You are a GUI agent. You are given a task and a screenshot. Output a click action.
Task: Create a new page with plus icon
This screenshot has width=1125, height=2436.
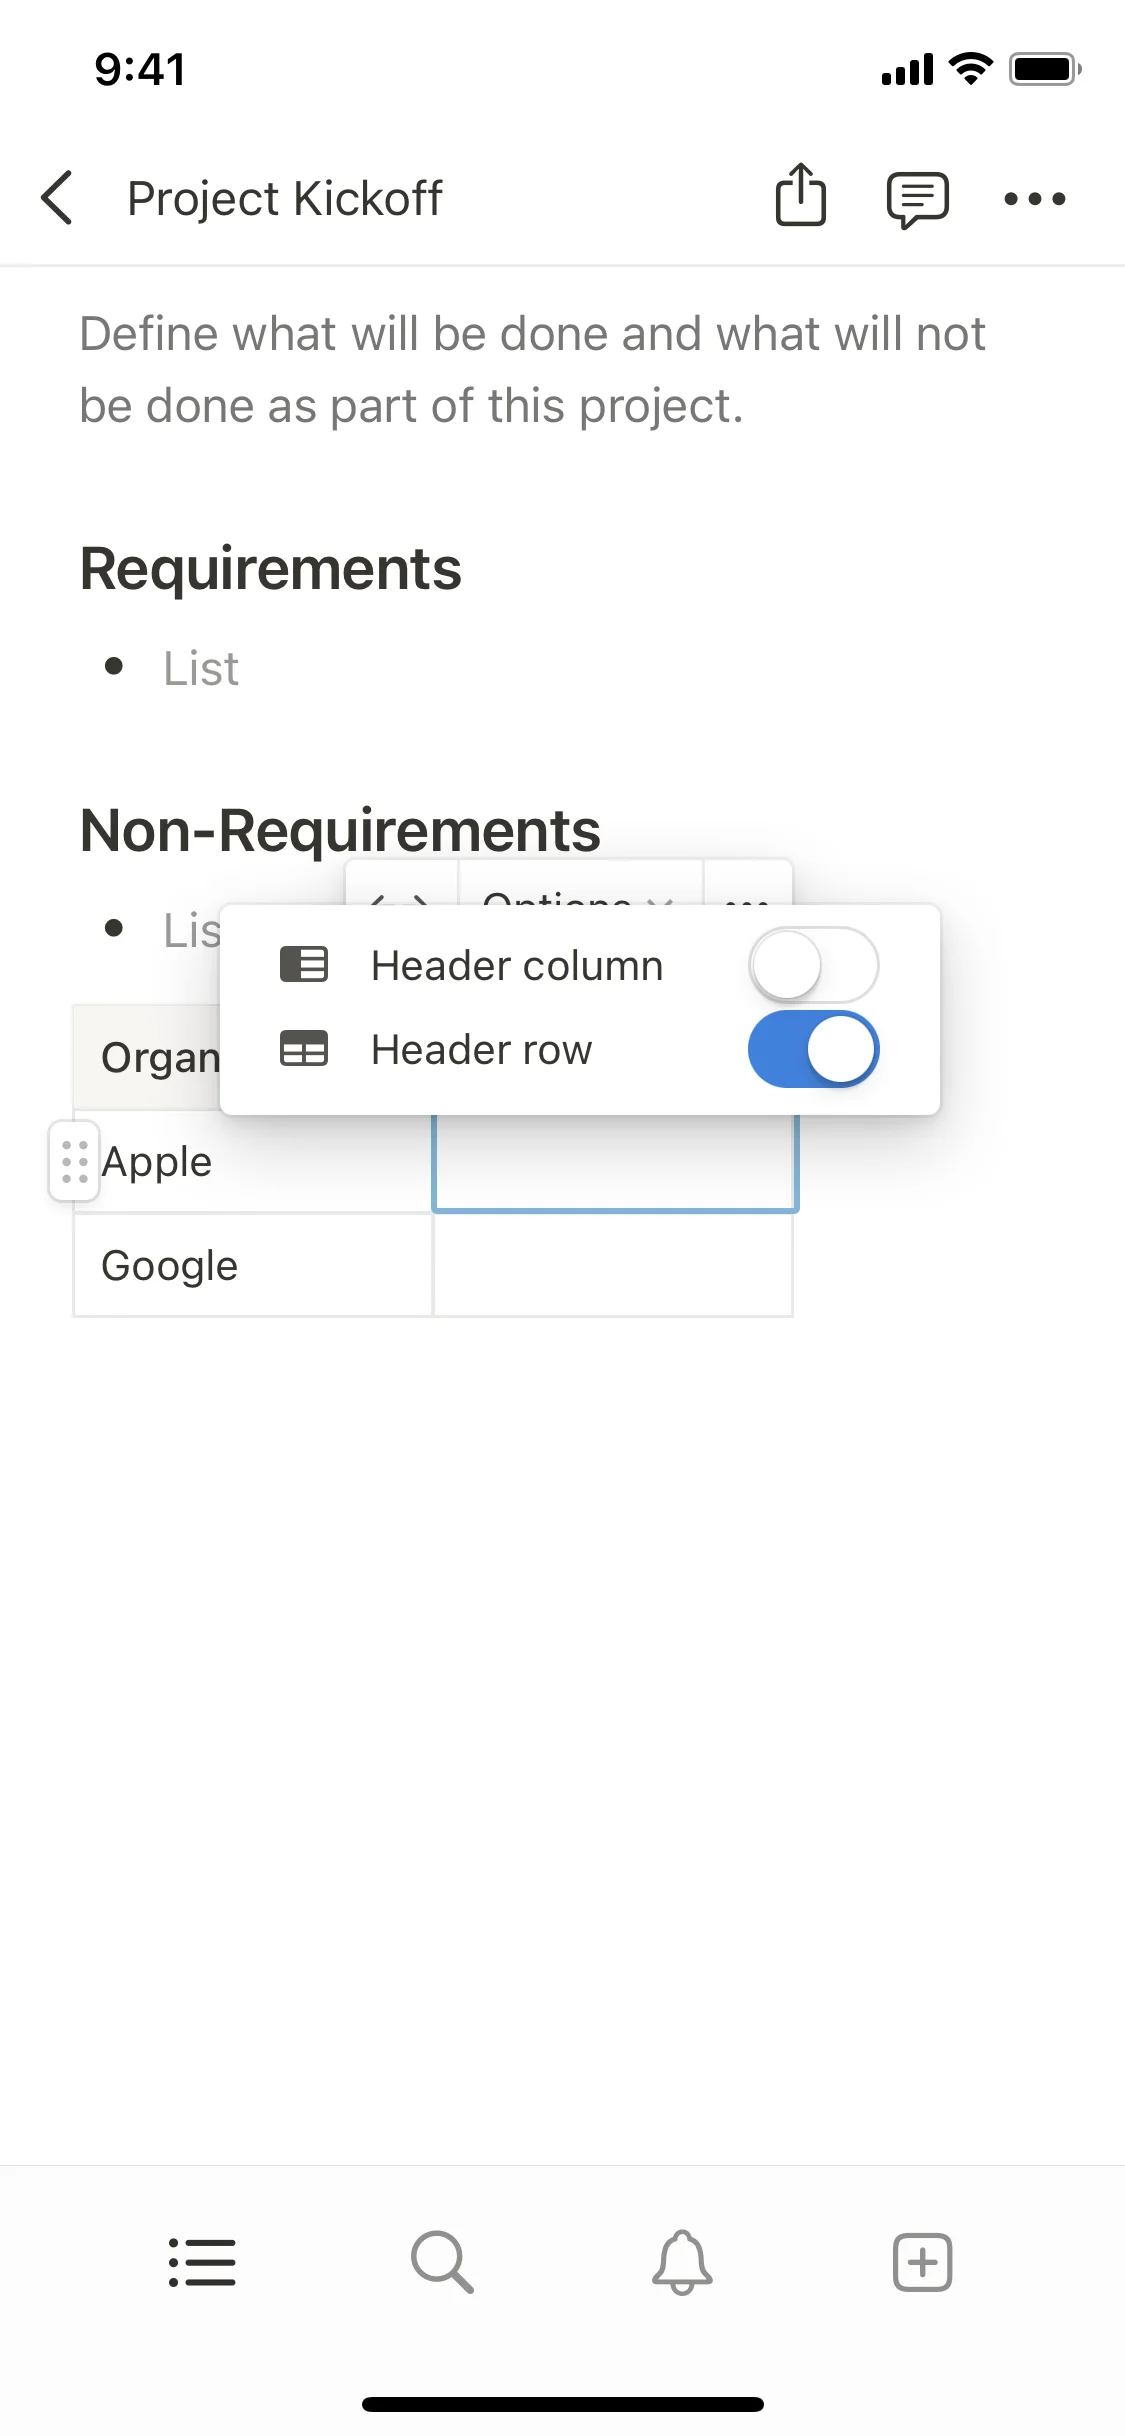(x=921, y=2261)
